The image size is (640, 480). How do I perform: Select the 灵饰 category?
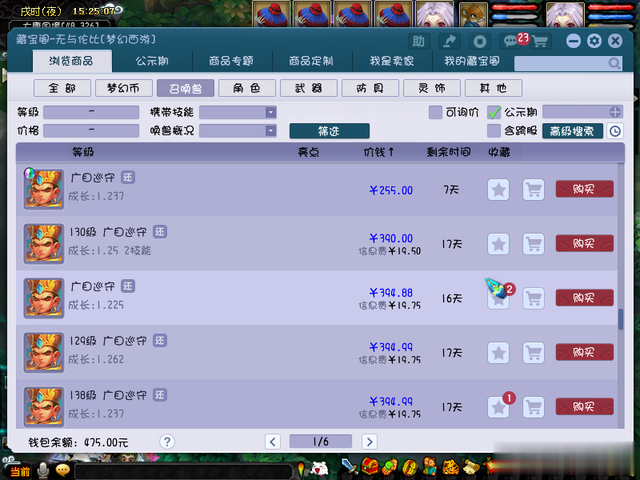pyautogui.click(x=432, y=88)
